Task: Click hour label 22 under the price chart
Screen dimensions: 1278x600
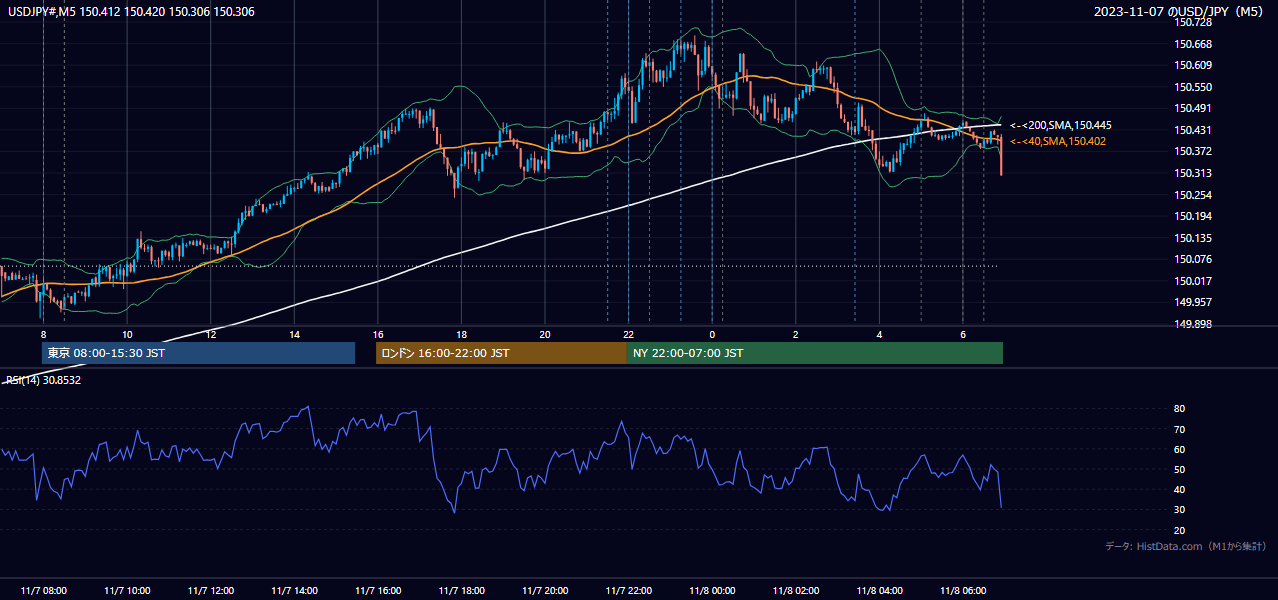Action: [x=628, y=334]
